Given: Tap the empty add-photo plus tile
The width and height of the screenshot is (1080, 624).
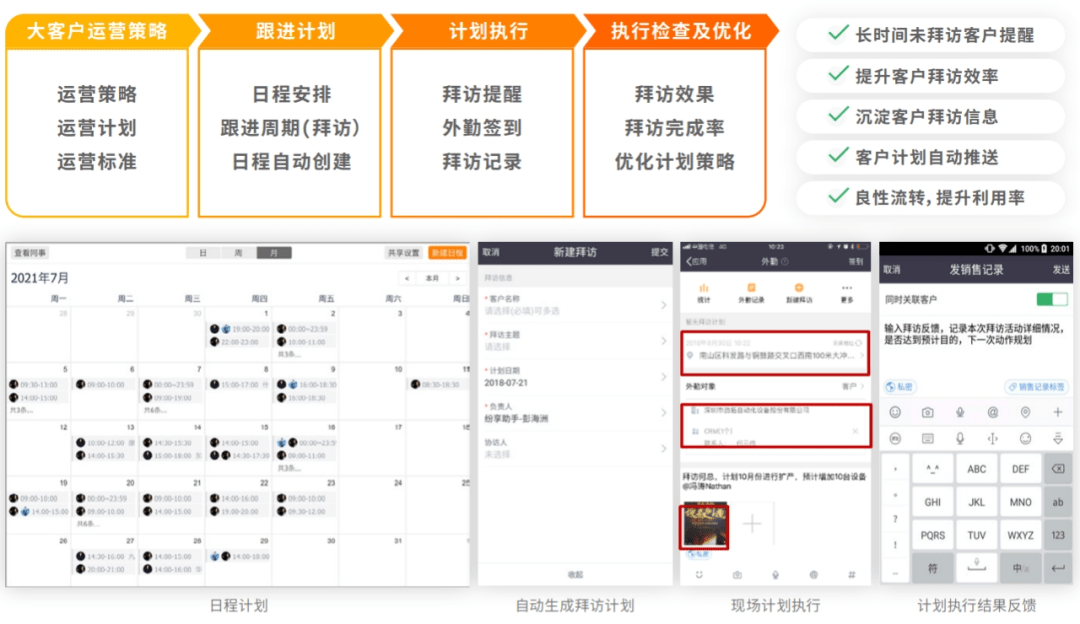Looking at the screenshot, I should (752, 524).
